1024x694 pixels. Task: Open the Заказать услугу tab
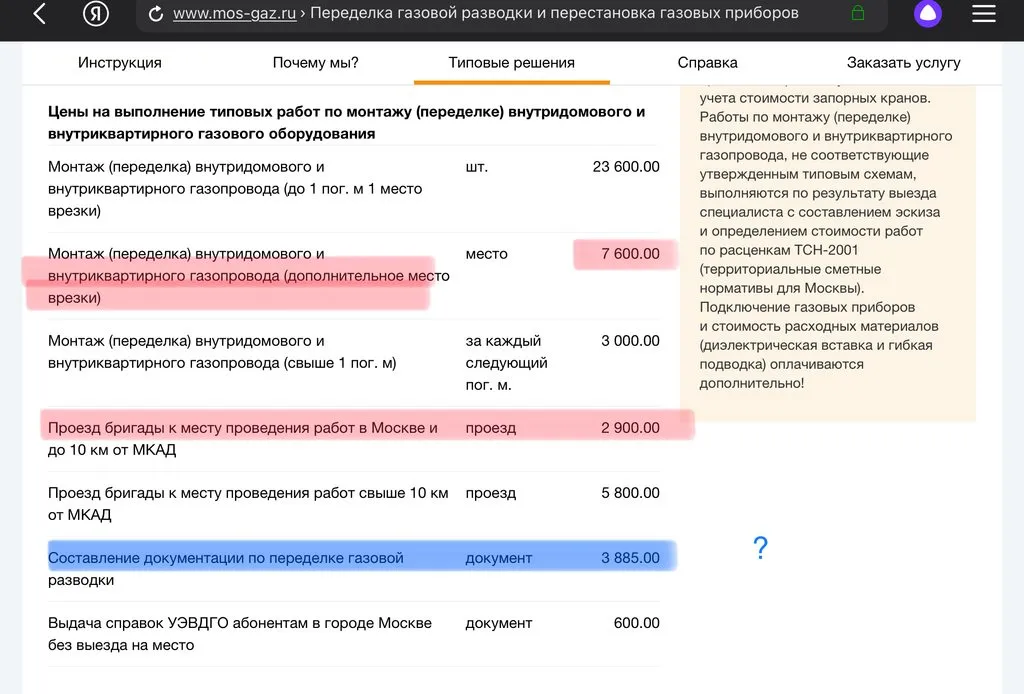point(903,63)
